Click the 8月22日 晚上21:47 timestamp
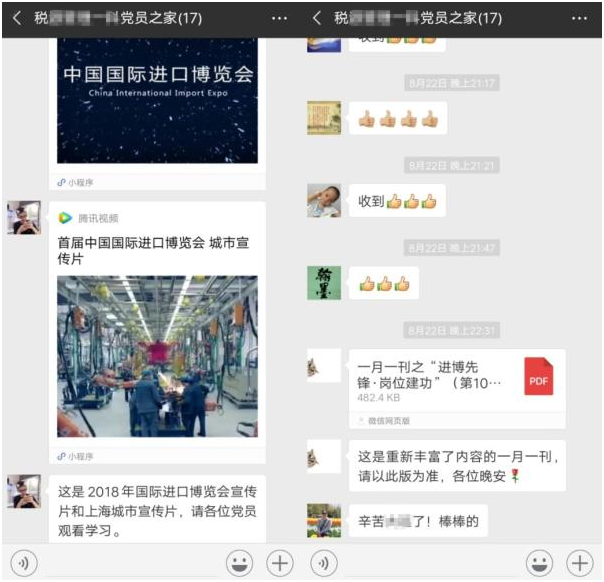604x582 pixels. point(452,248)
